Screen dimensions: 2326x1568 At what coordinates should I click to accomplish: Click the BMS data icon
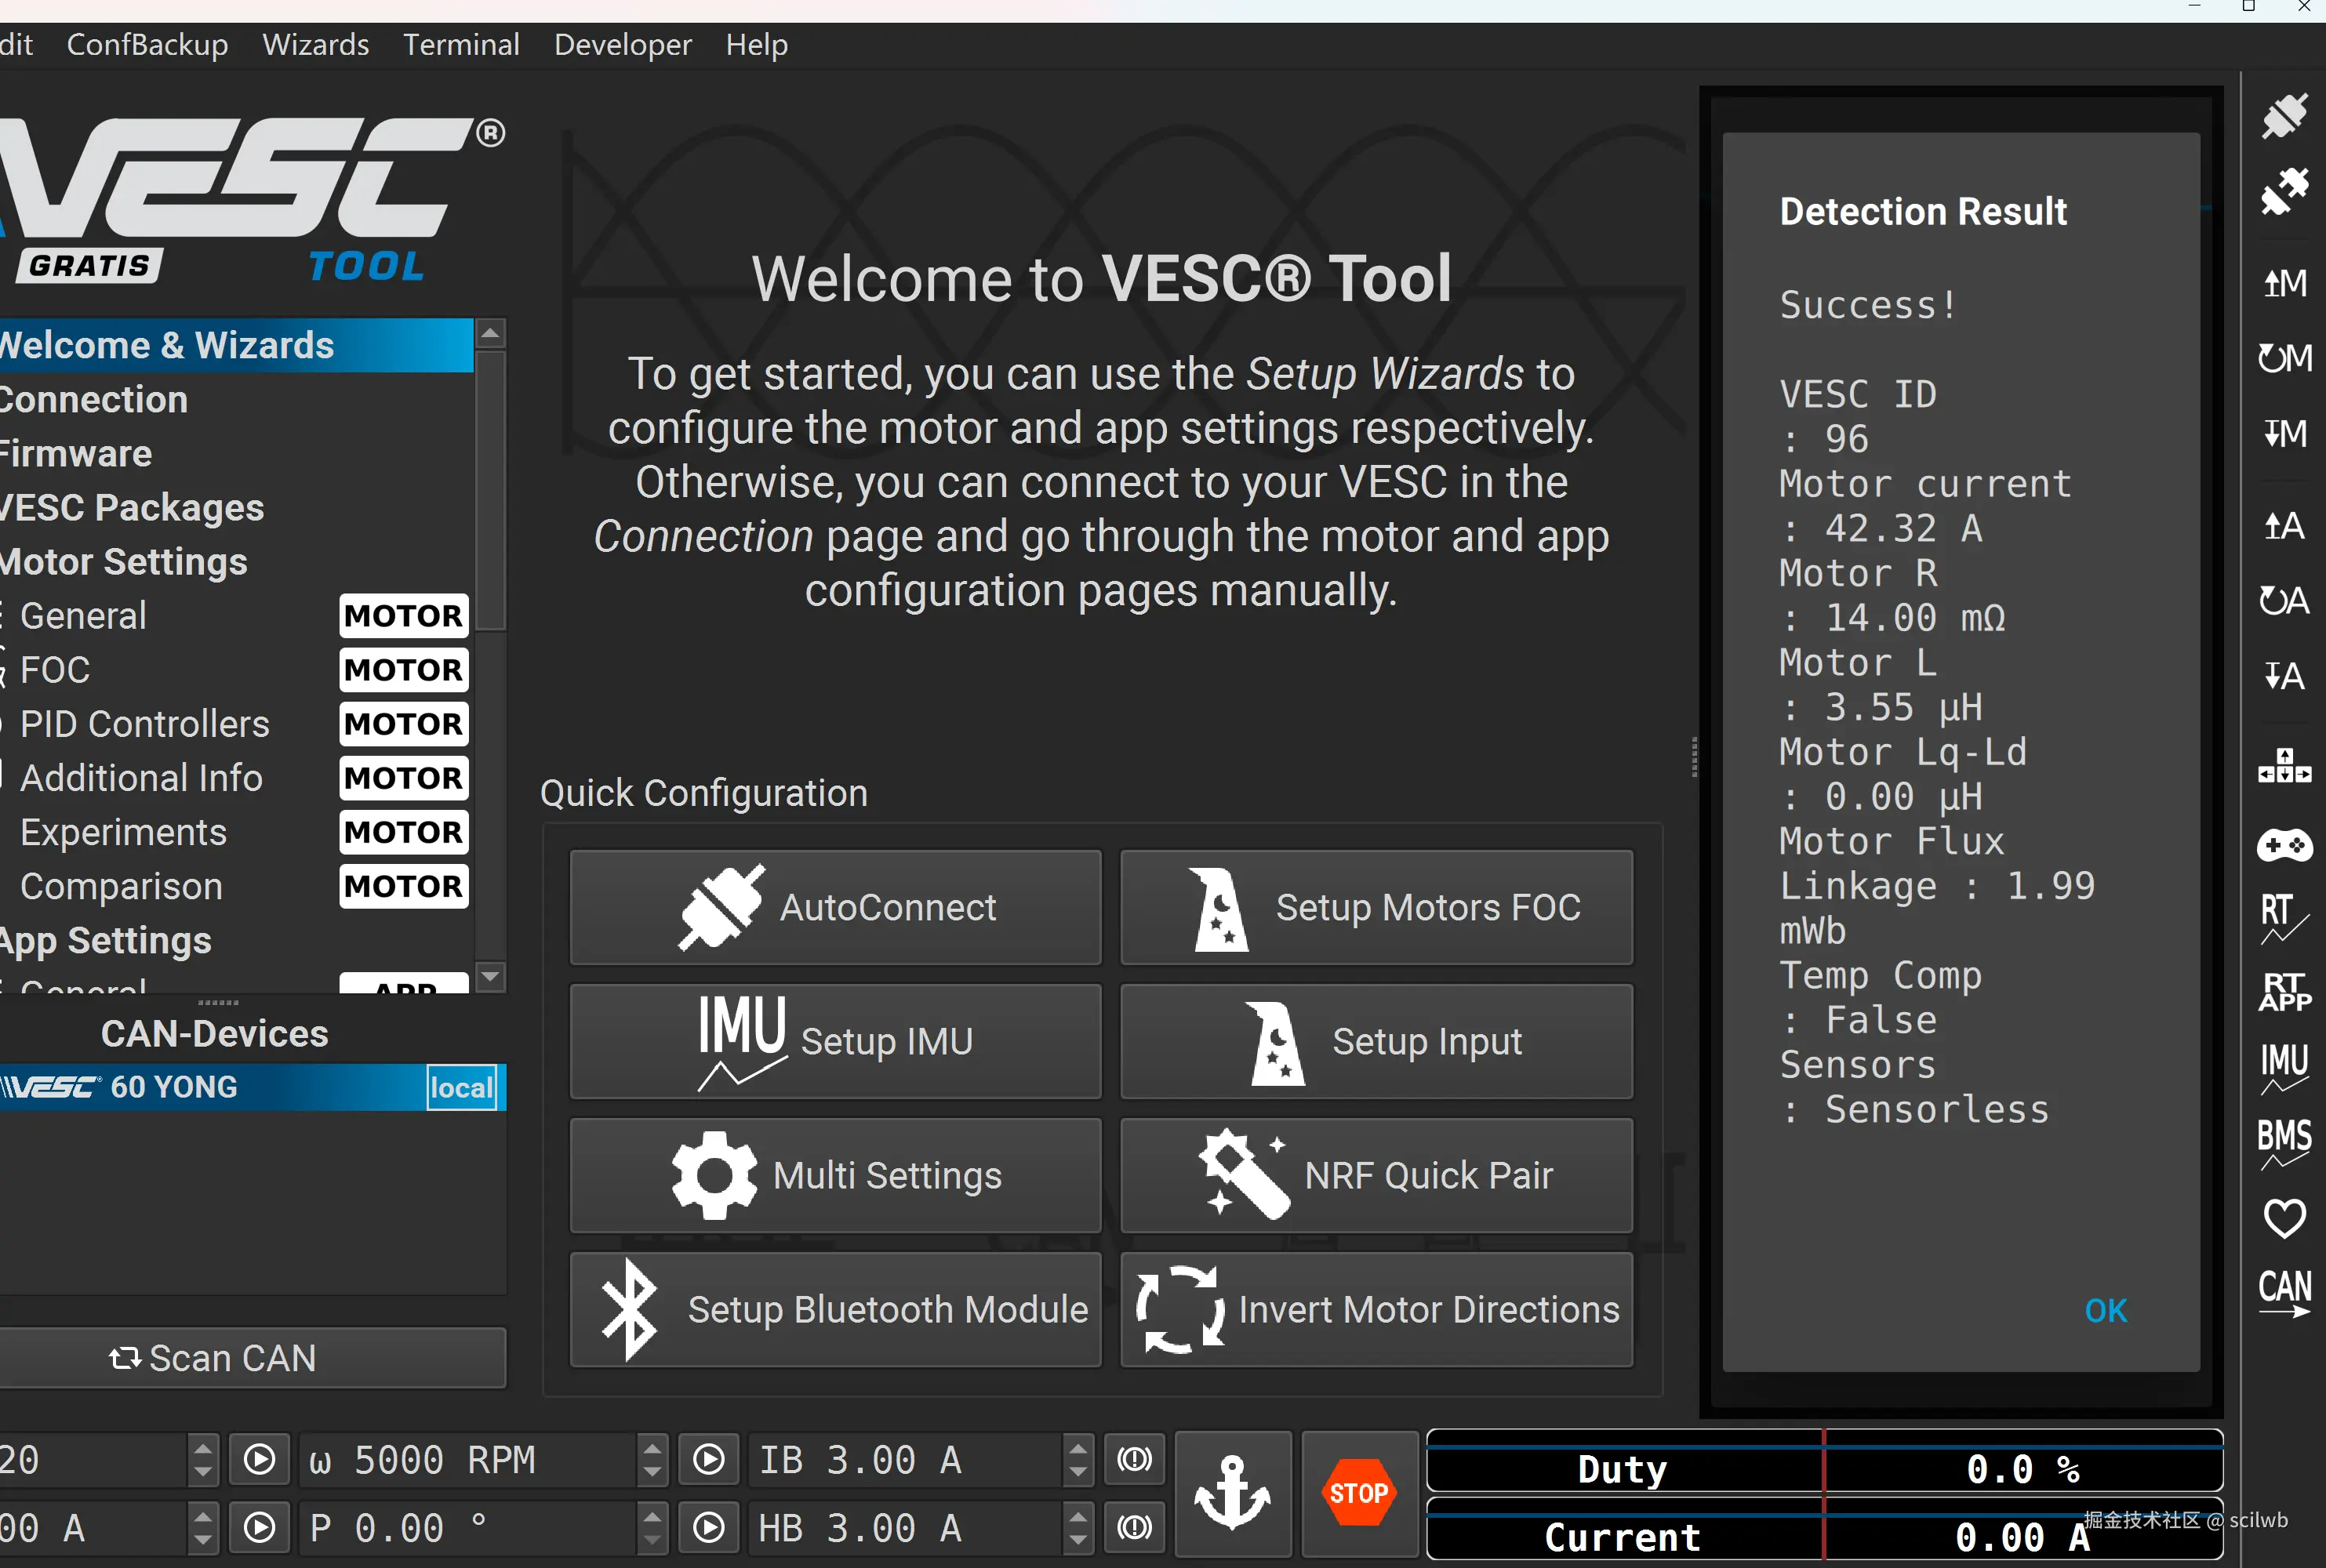(2284, 1142)
